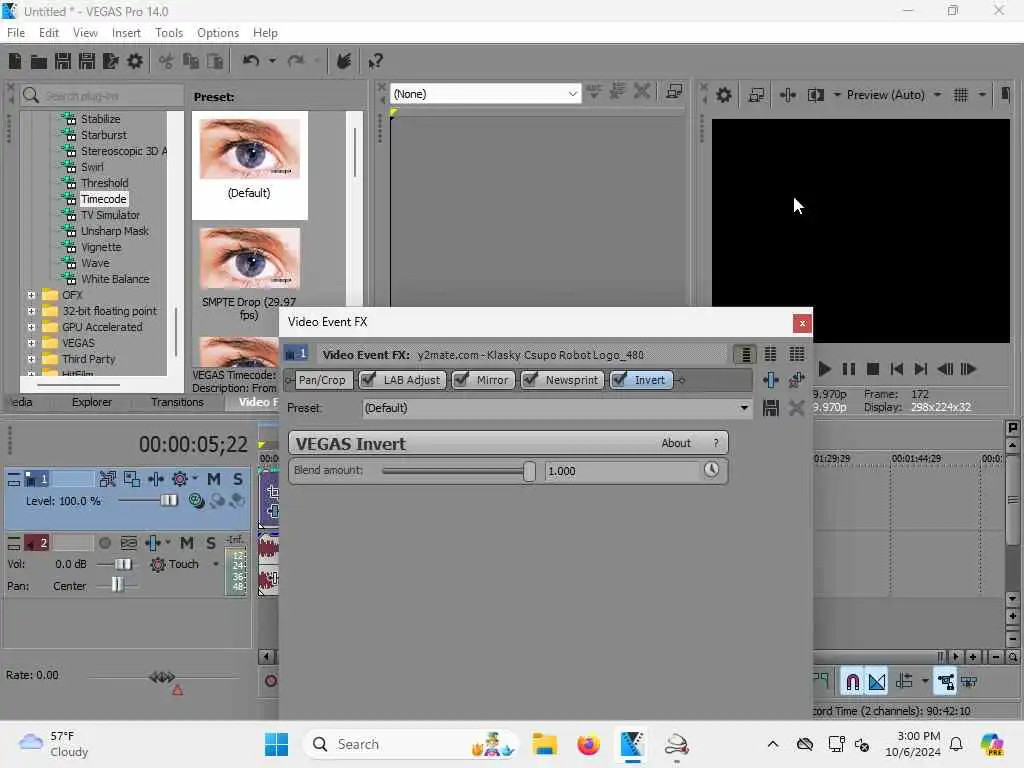The image size is (1024, 768).
Task: Click the Blend amount slider handle
Action: [x=529, y=470]
